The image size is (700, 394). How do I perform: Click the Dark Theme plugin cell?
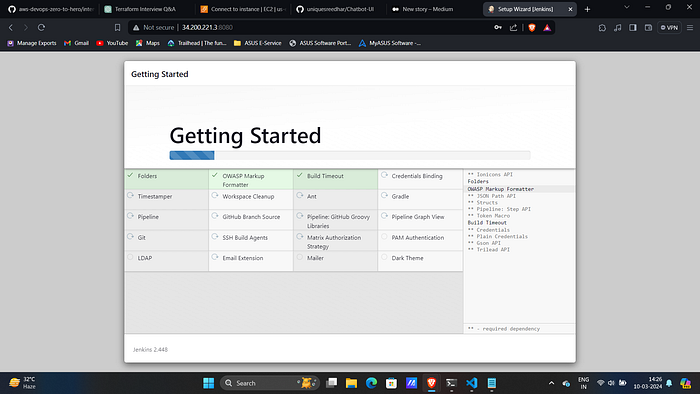pyautogui.click(x=420, y=261)
